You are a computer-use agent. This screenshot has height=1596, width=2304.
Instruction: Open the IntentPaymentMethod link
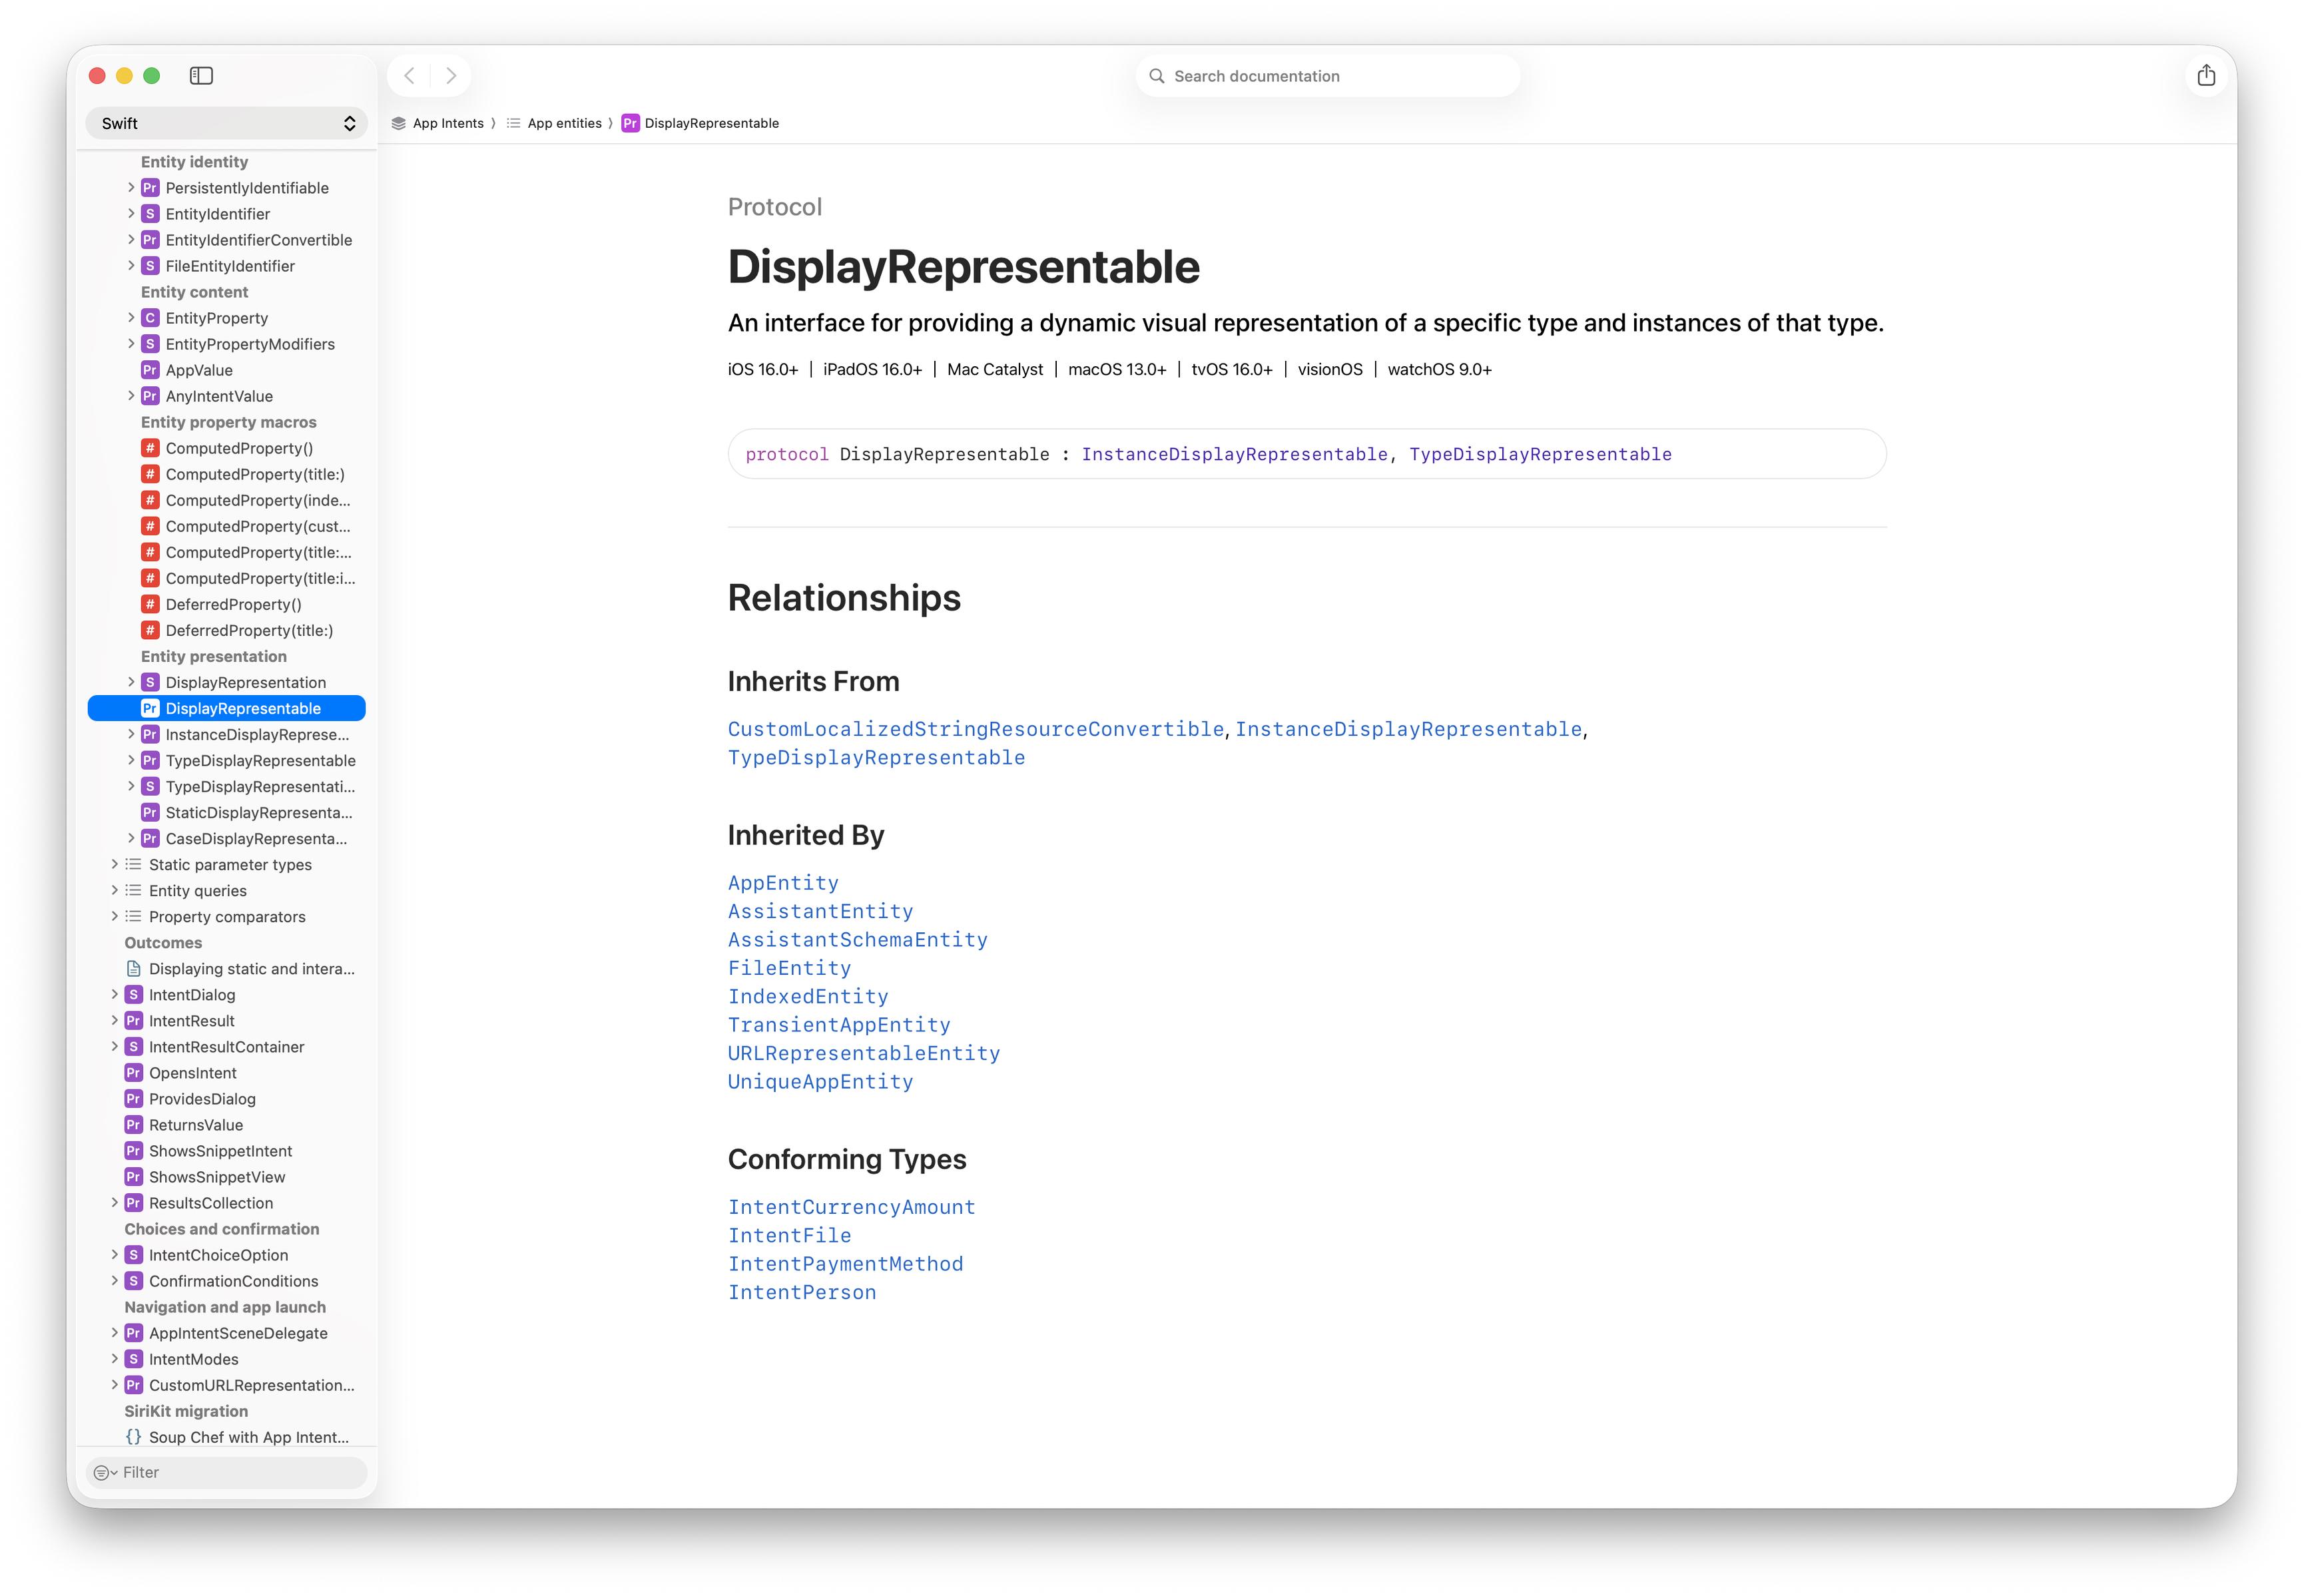845,1264
